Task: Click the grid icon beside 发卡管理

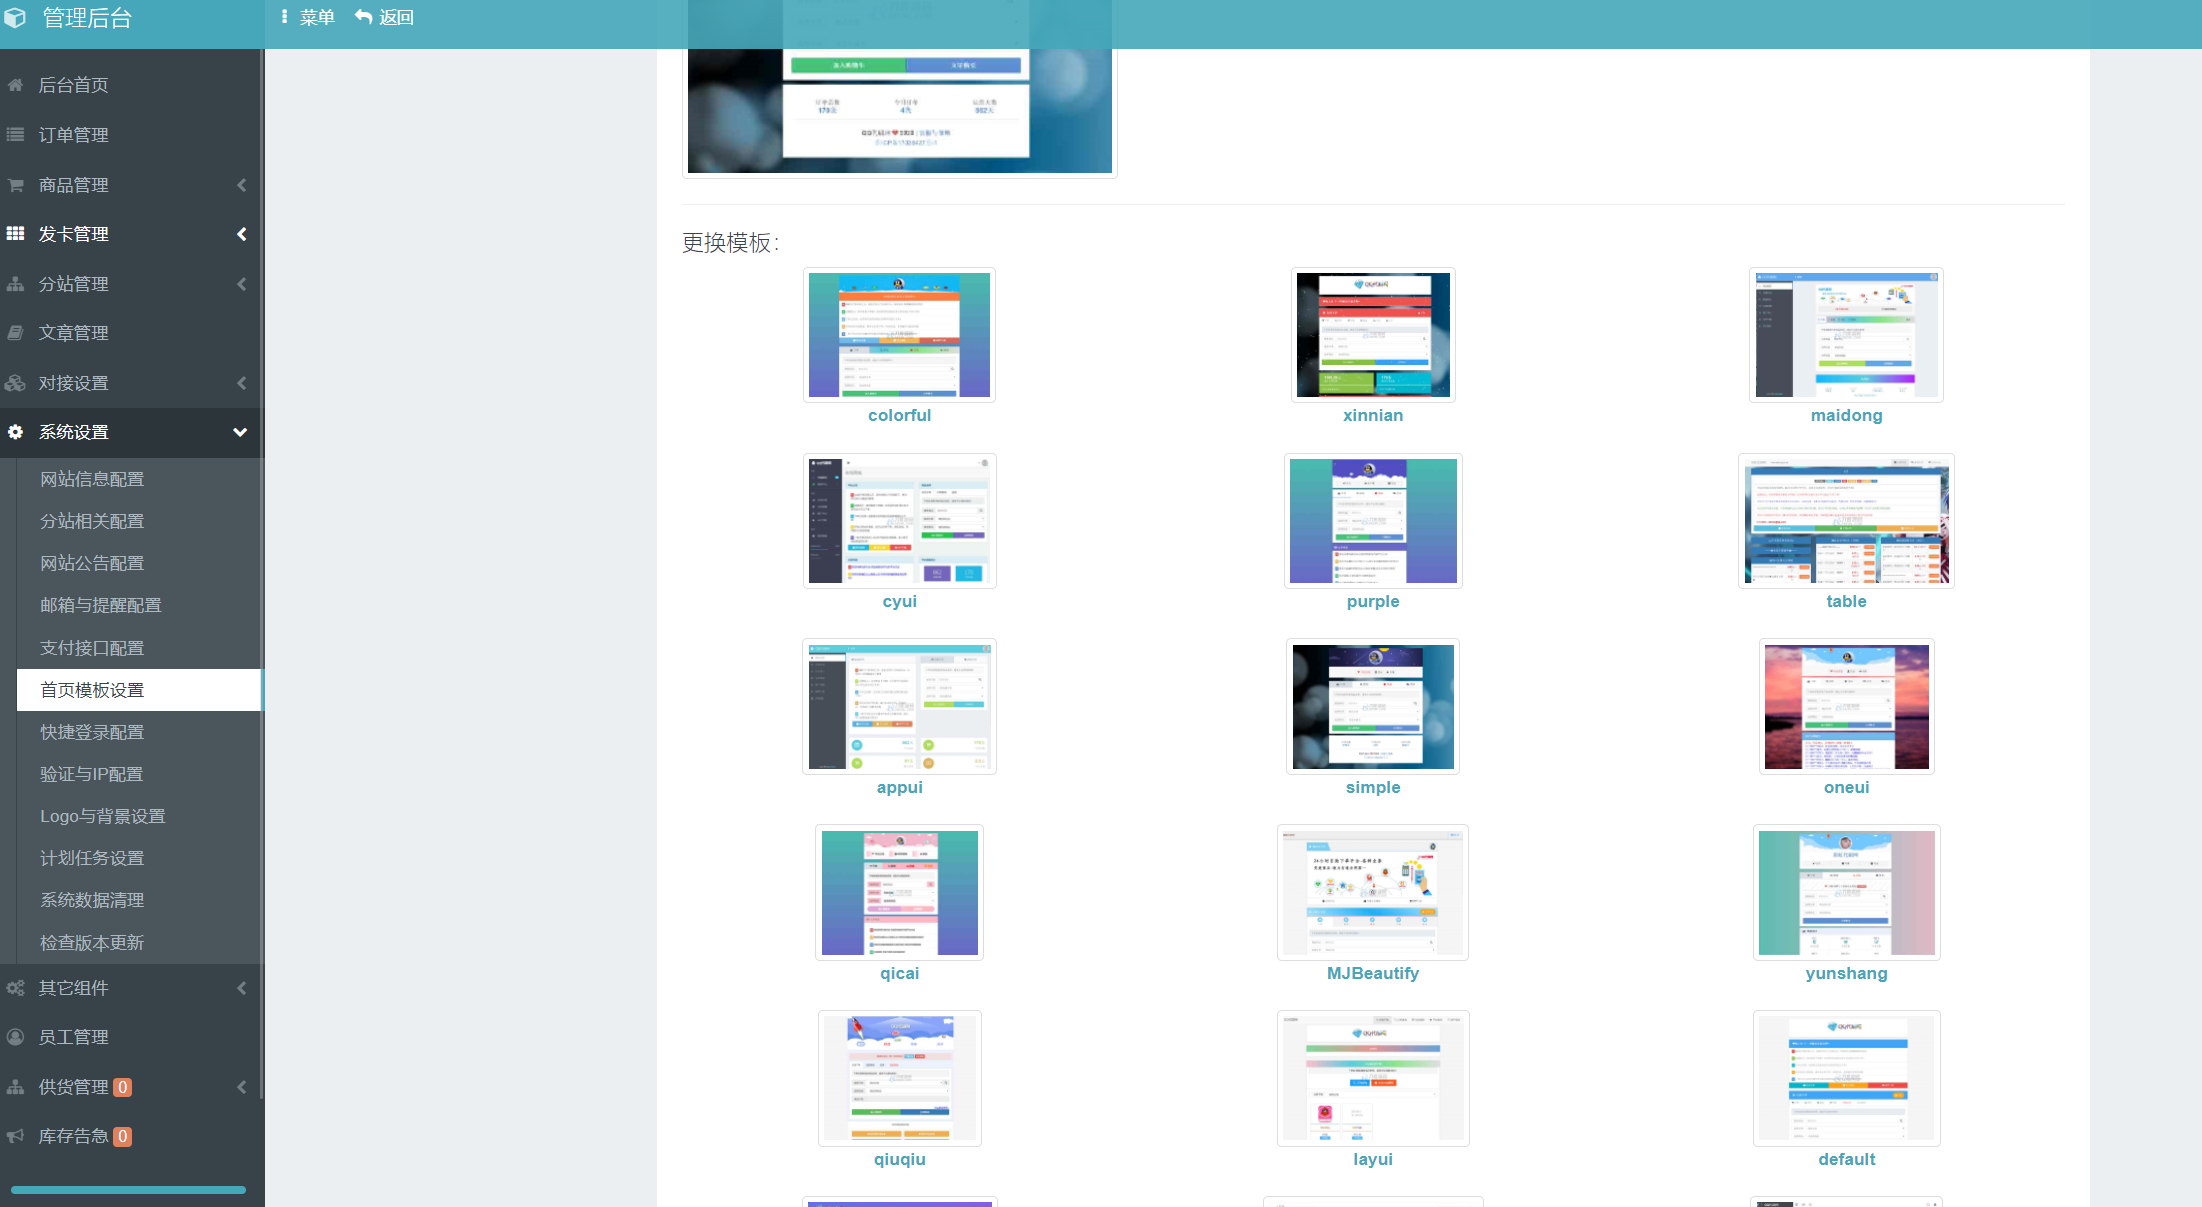Action: pos(15,234)
